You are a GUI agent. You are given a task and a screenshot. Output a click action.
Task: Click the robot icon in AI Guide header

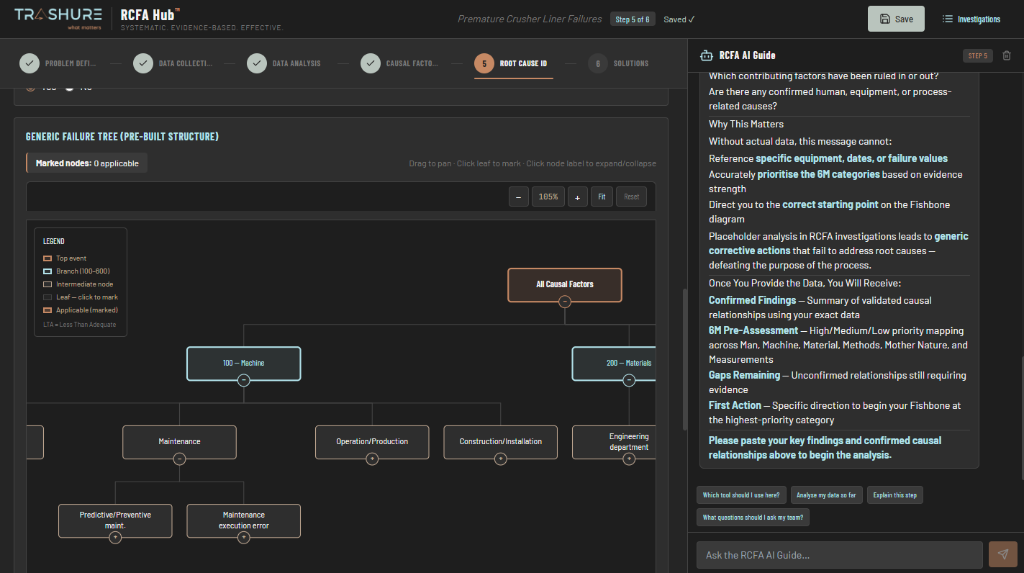click(706, 56)
